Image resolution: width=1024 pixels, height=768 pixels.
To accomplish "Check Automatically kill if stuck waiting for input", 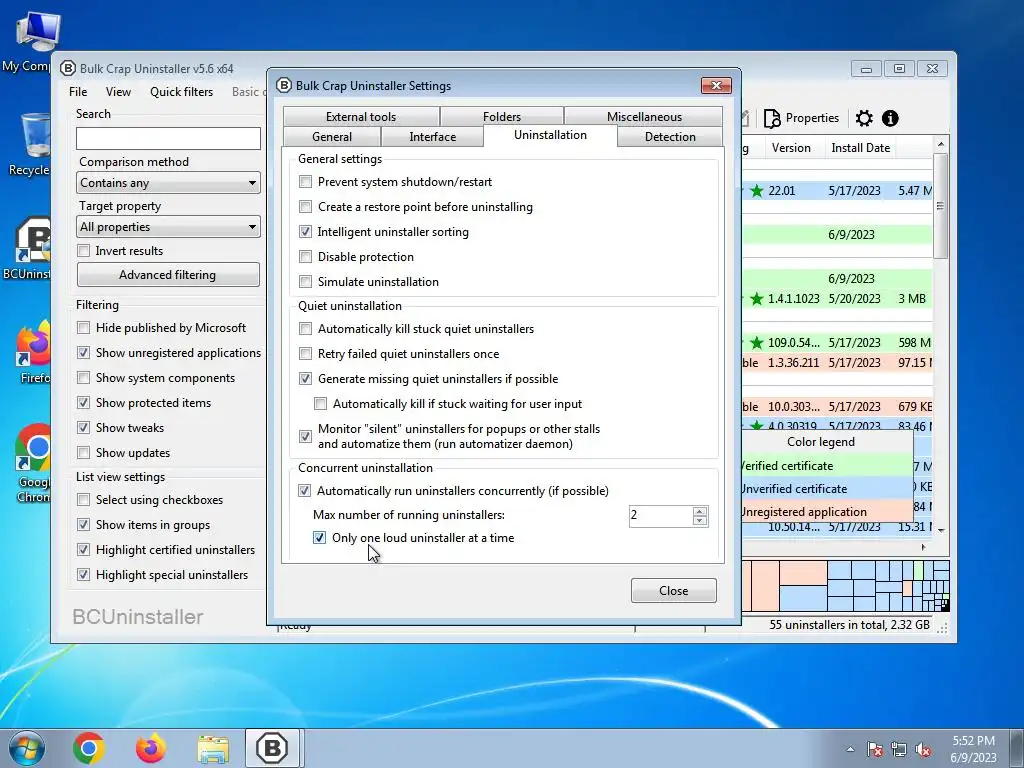I will coord(320,404).
